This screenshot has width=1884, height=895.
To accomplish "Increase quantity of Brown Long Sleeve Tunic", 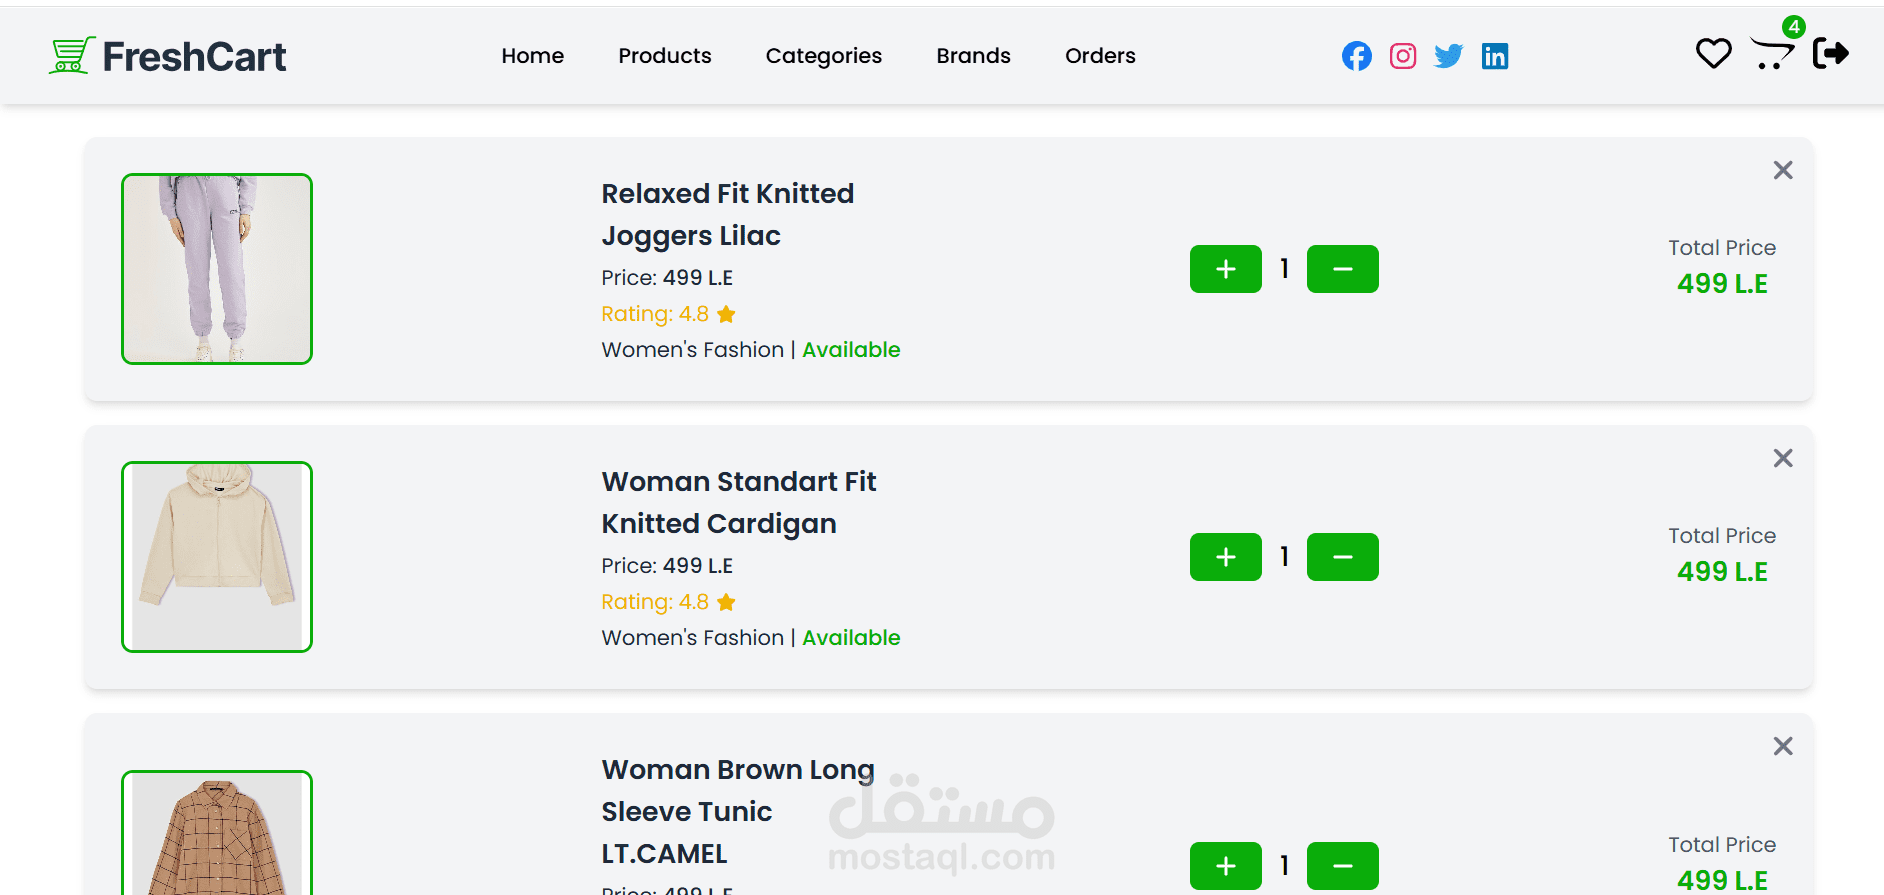I will pos(1225,866).
